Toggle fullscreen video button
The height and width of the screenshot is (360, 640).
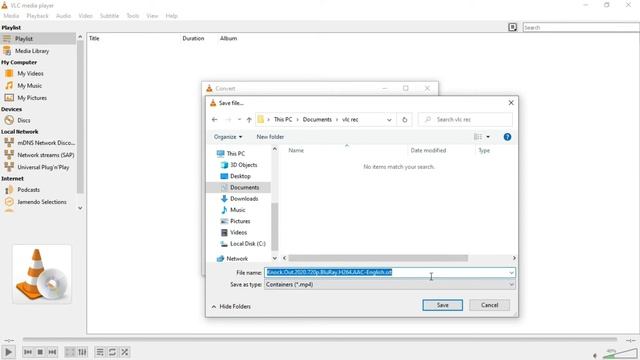click(x=70, y=352)
